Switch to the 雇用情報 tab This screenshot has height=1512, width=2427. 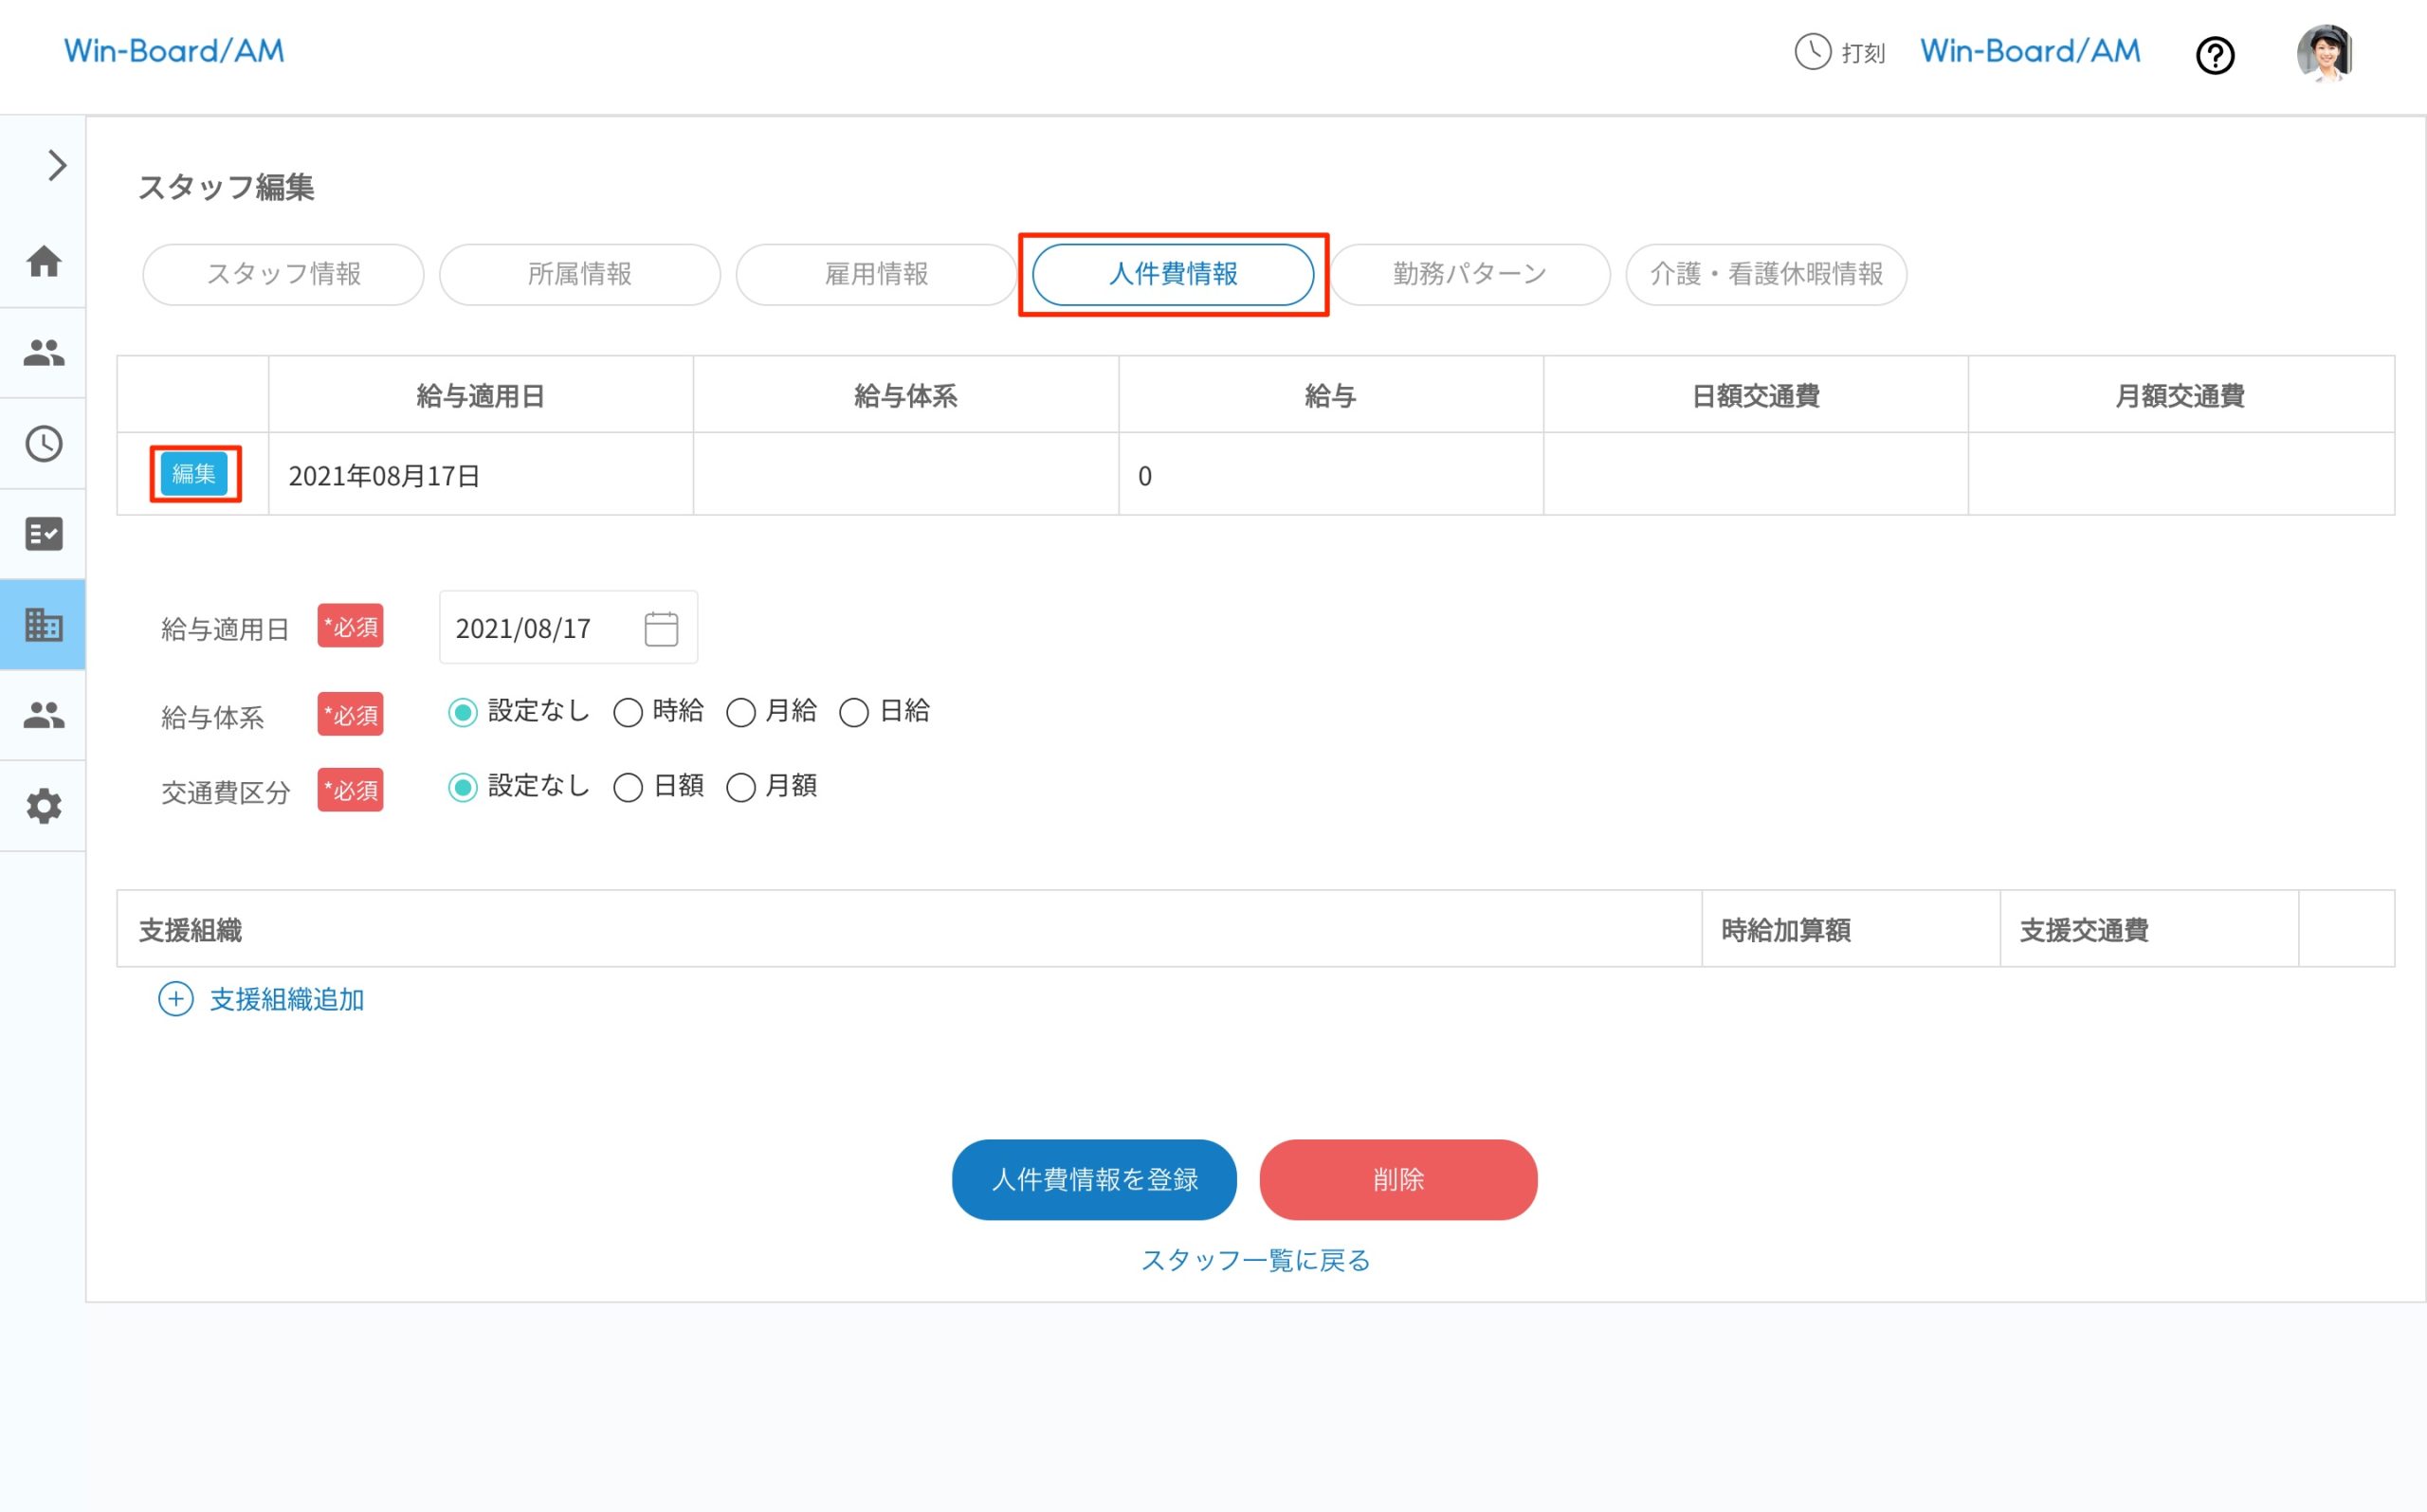point(876,274)
